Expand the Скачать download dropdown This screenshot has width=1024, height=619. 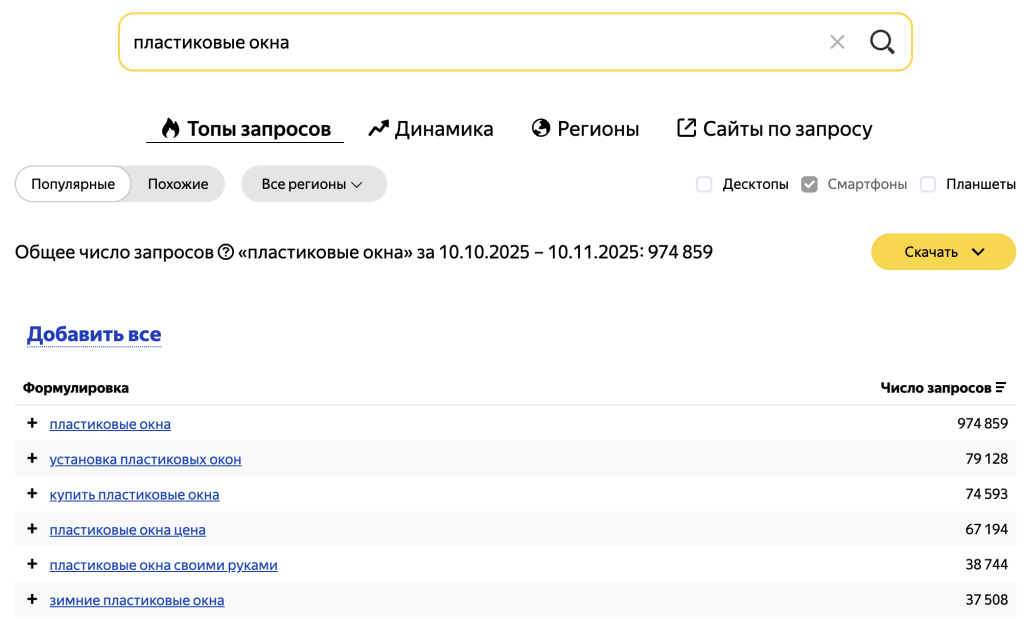[943, 252]
